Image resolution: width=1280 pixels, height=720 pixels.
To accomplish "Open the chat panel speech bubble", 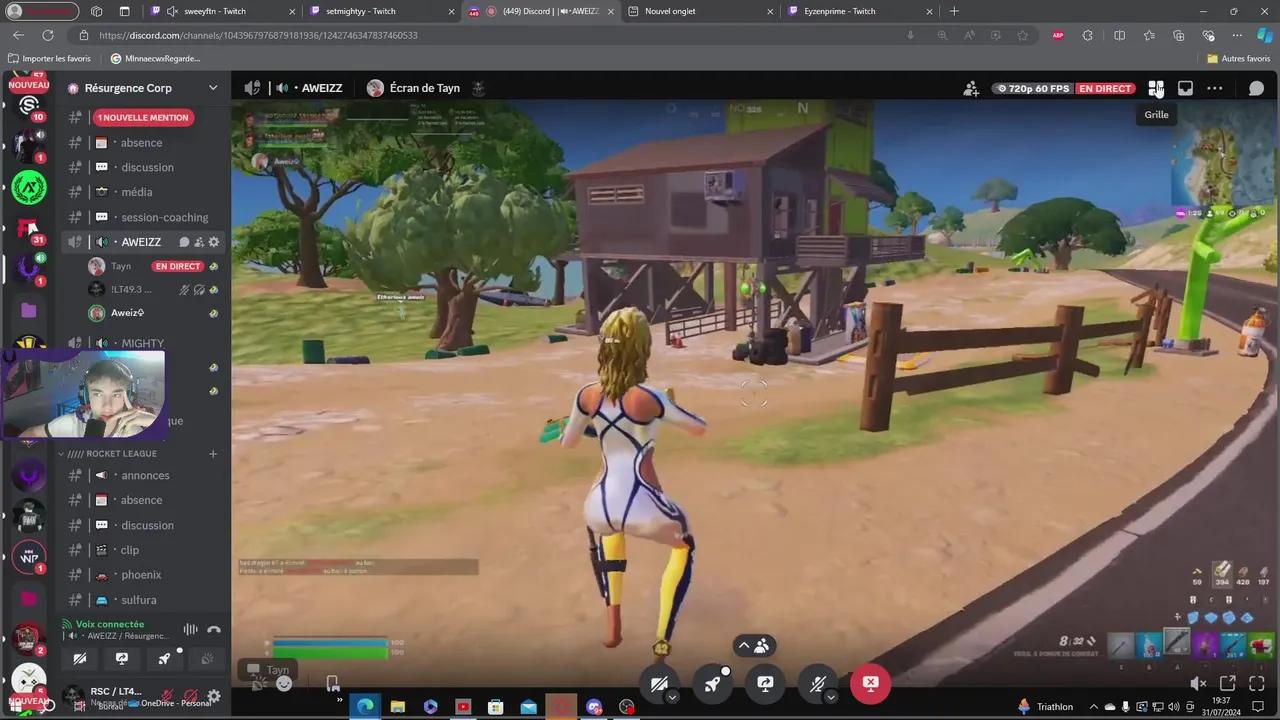I will [1256, 88].
